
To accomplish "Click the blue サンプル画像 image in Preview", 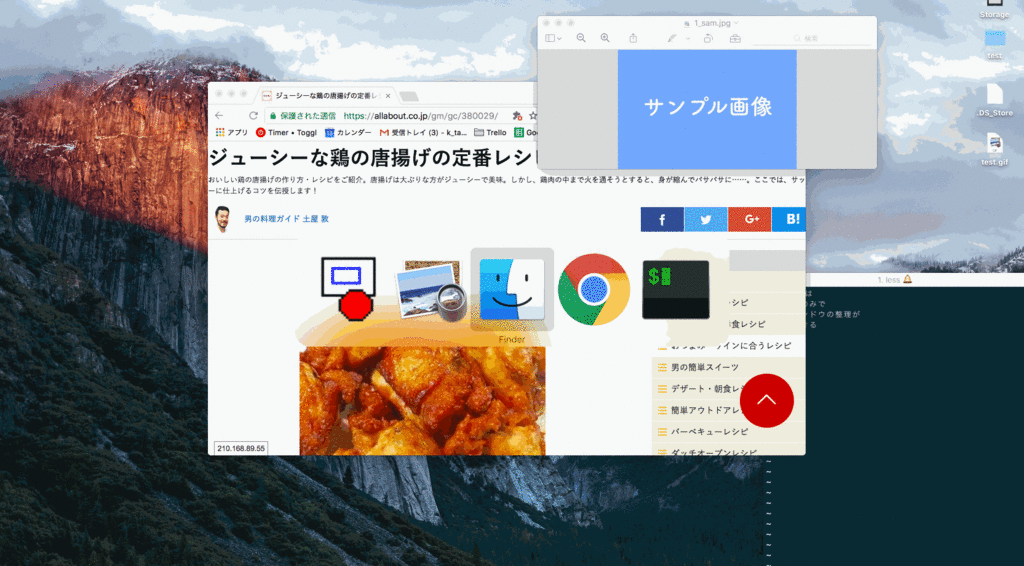I will tap(707, 109).
